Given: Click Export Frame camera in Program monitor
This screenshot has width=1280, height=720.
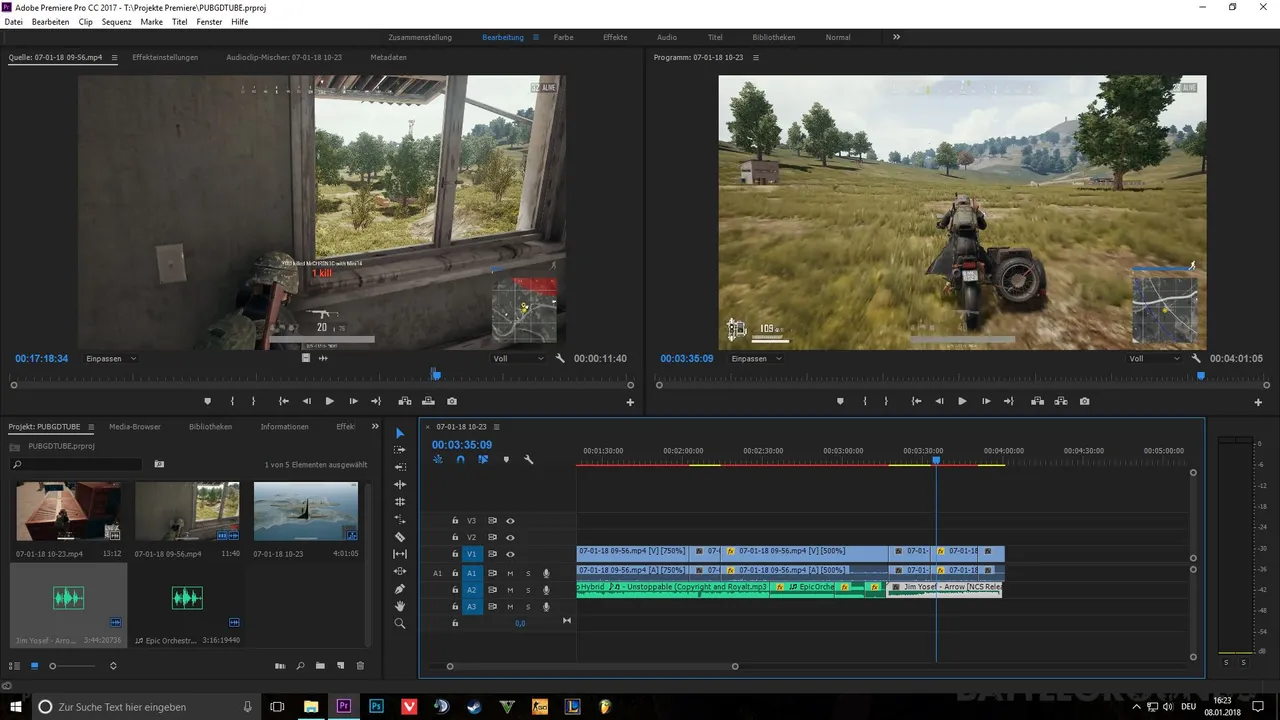Looking at the screenshot, I should pyautogui.click(x=1085, y=401).
